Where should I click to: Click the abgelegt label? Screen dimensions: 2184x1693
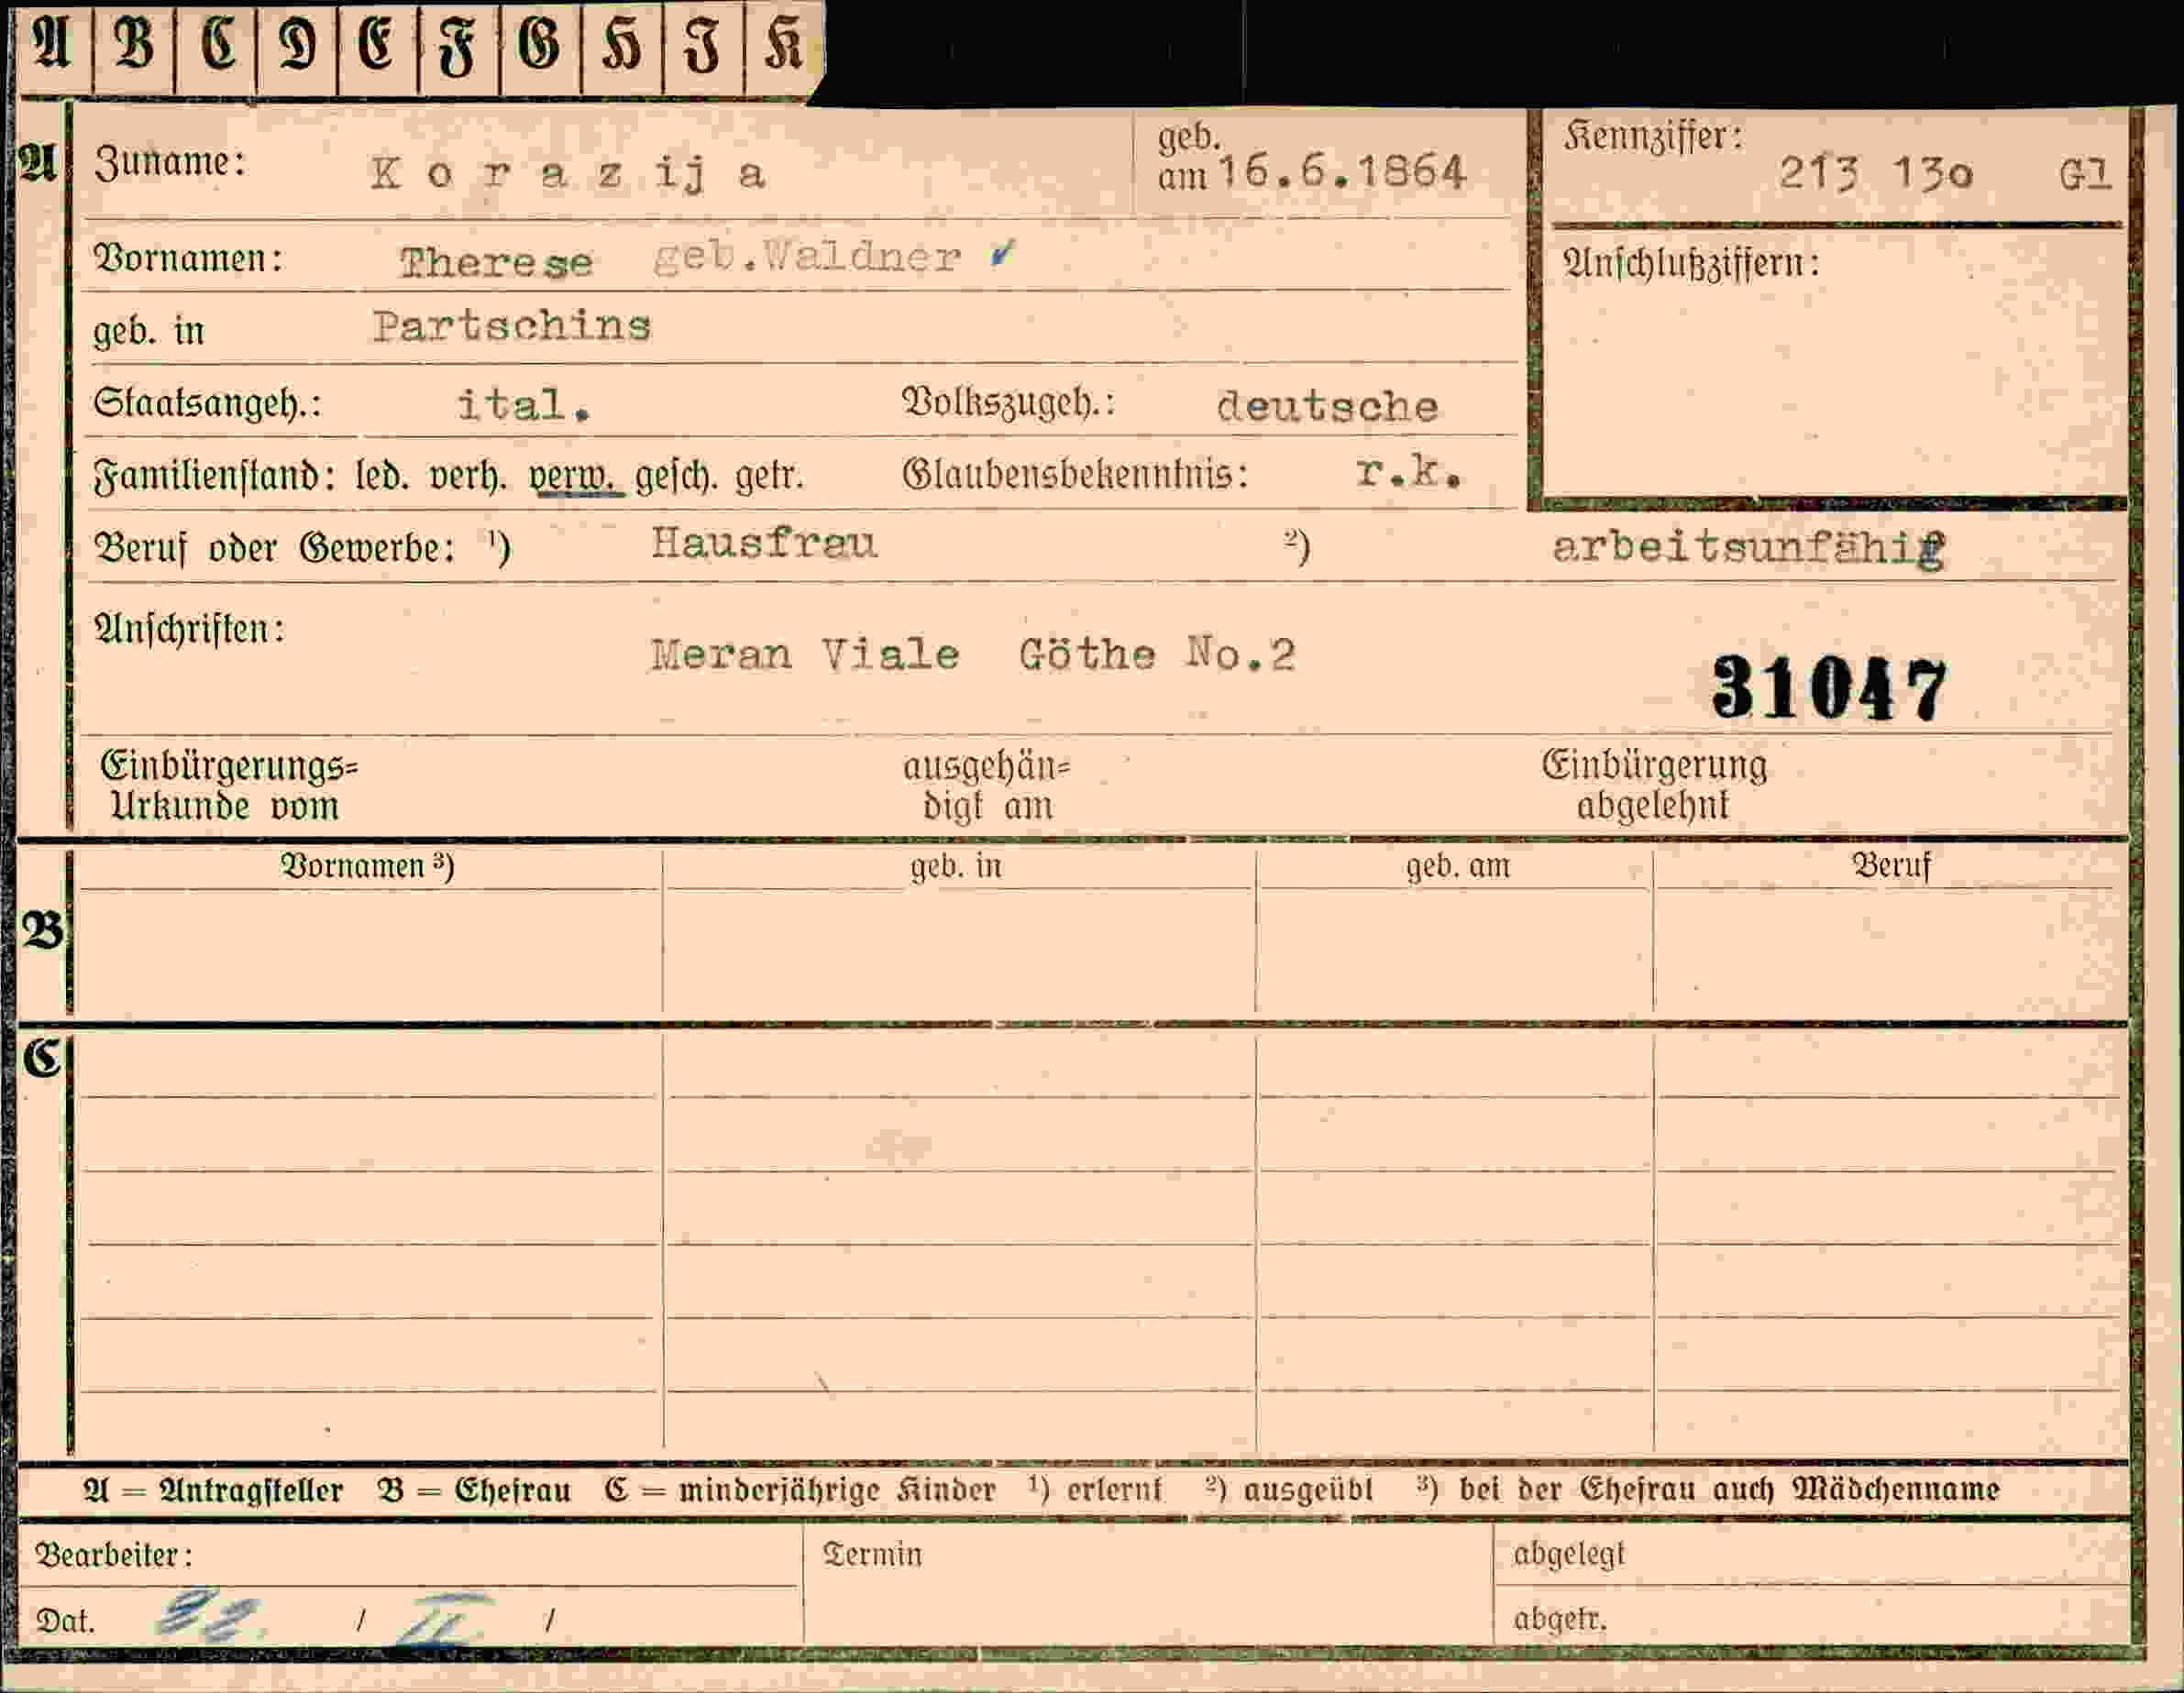tap(1569, 1555)
